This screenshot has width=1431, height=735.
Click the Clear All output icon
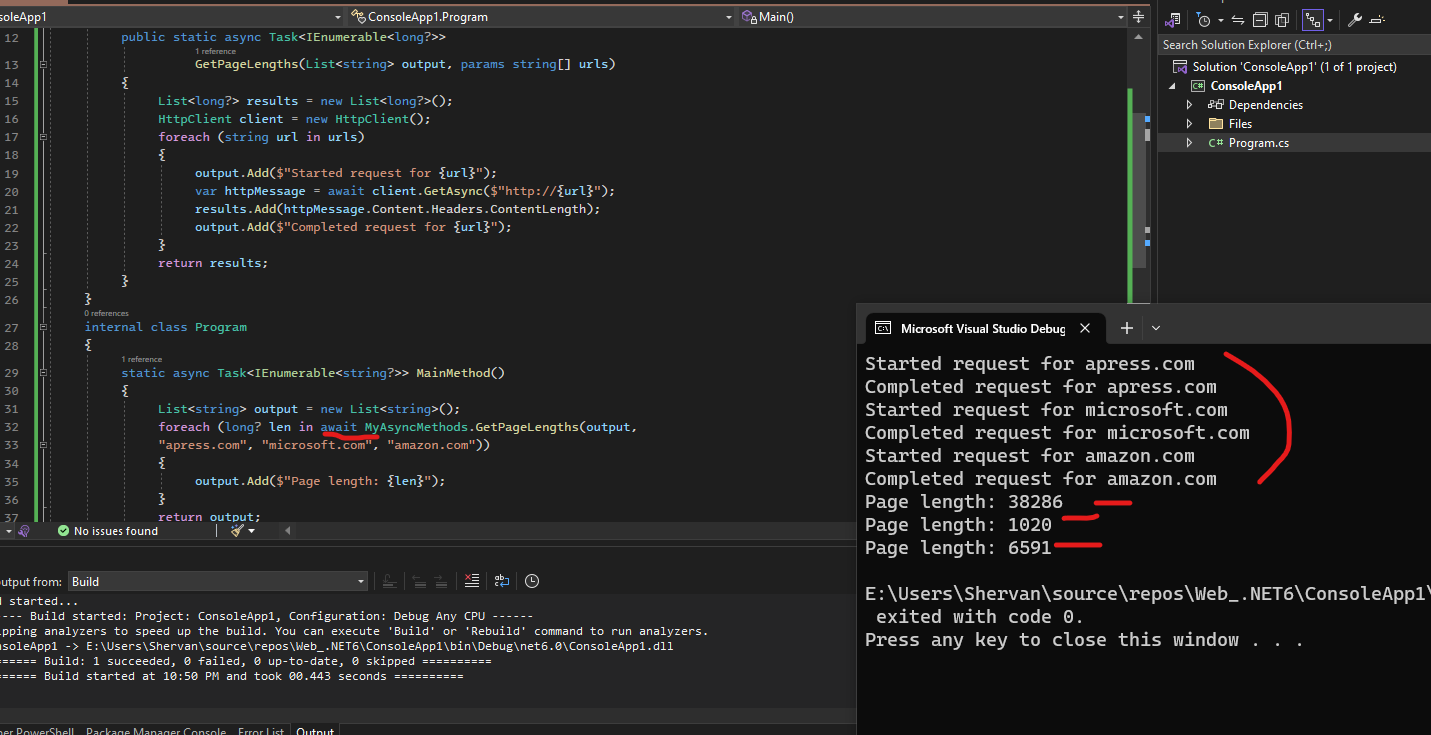coord(473,581)
